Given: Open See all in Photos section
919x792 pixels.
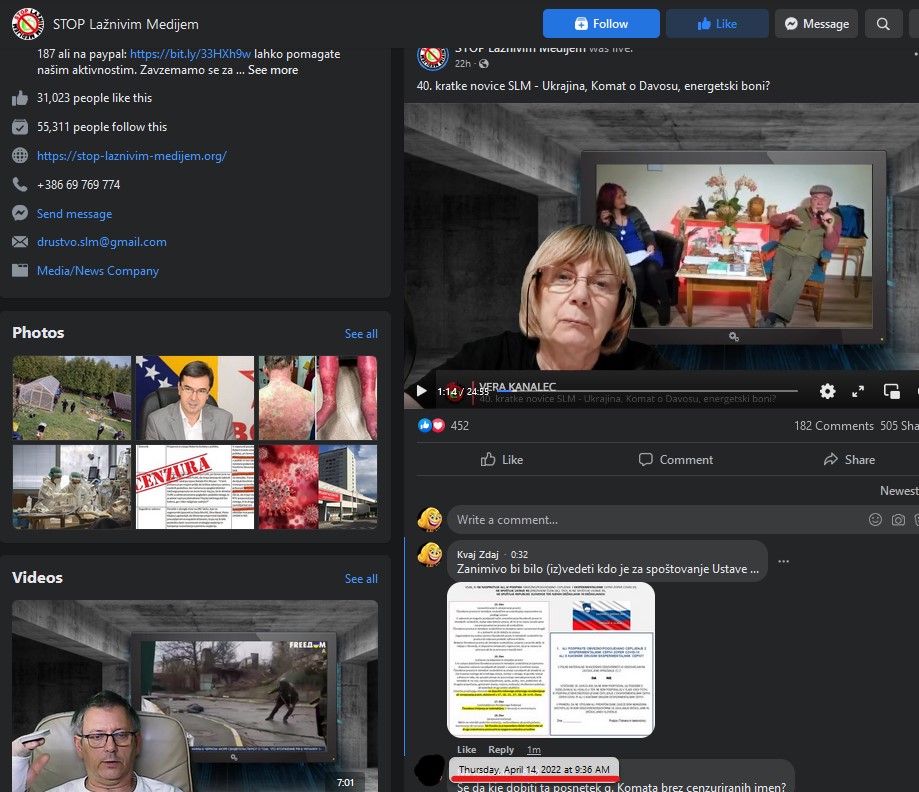Looking at the screenshot, I should 361,334.
